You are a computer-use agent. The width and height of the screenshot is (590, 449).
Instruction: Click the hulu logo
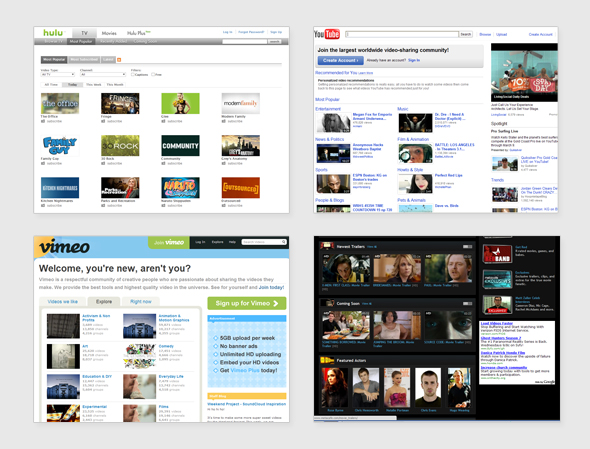[53, 33]
